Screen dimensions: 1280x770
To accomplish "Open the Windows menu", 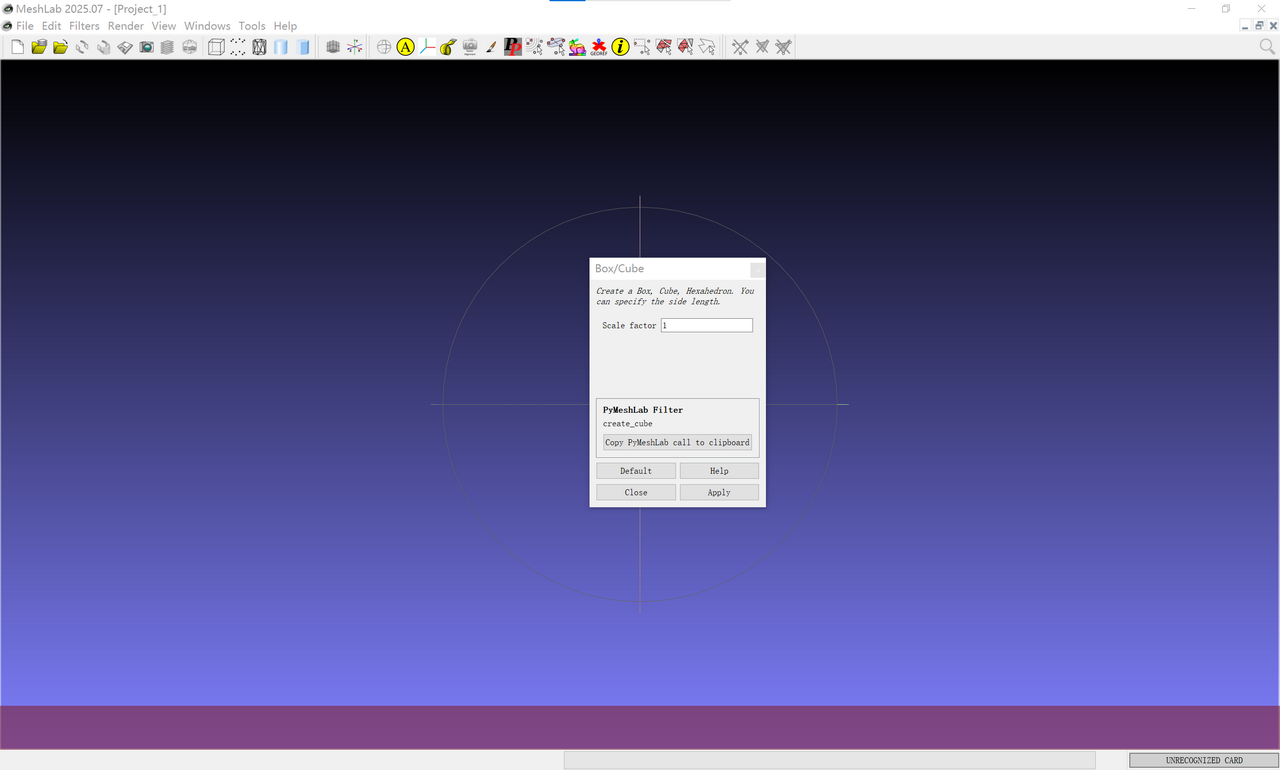I will pos(207,26).
